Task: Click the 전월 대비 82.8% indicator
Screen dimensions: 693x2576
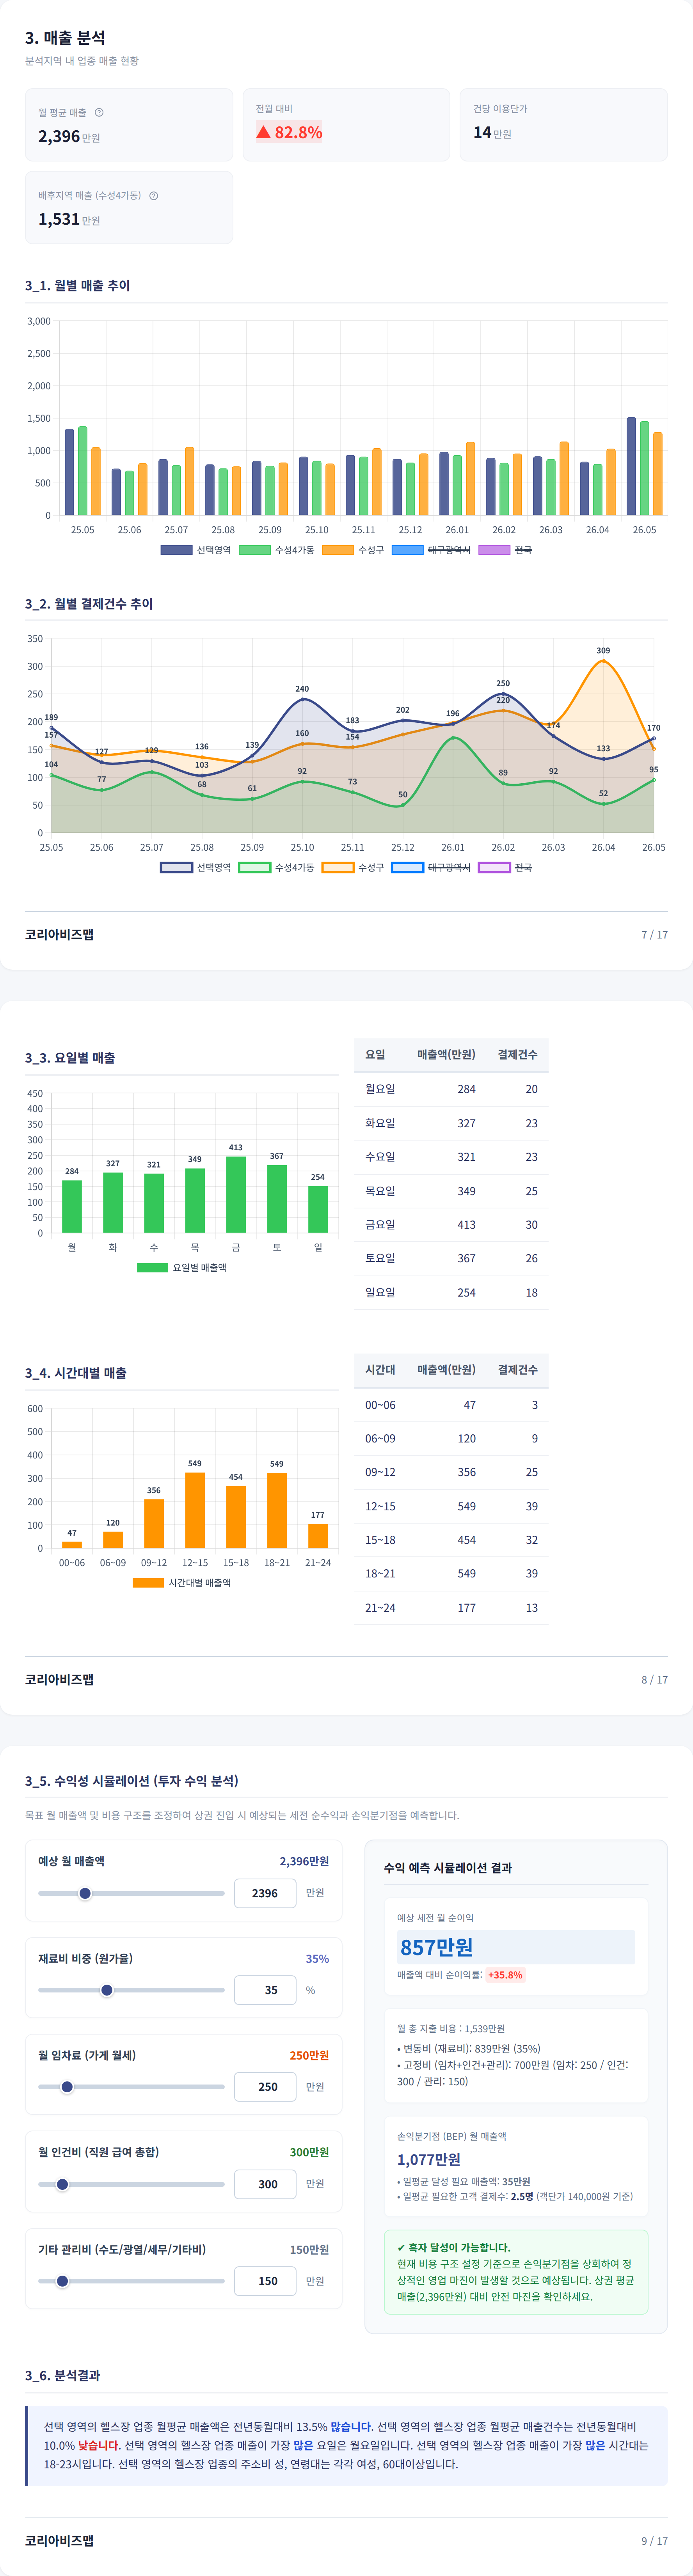Action: click(289, 132)
